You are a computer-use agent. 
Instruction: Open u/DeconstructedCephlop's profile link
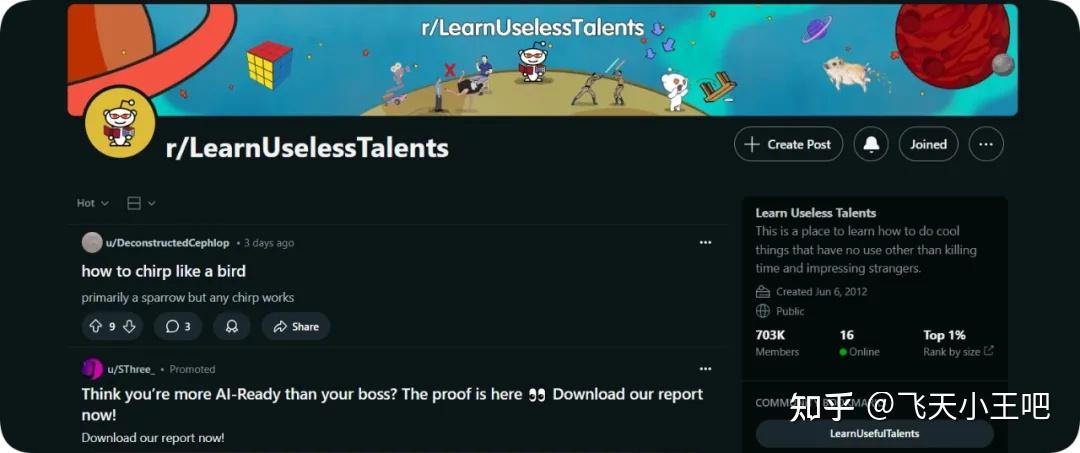pyautogui.click(x=167, y=243)
